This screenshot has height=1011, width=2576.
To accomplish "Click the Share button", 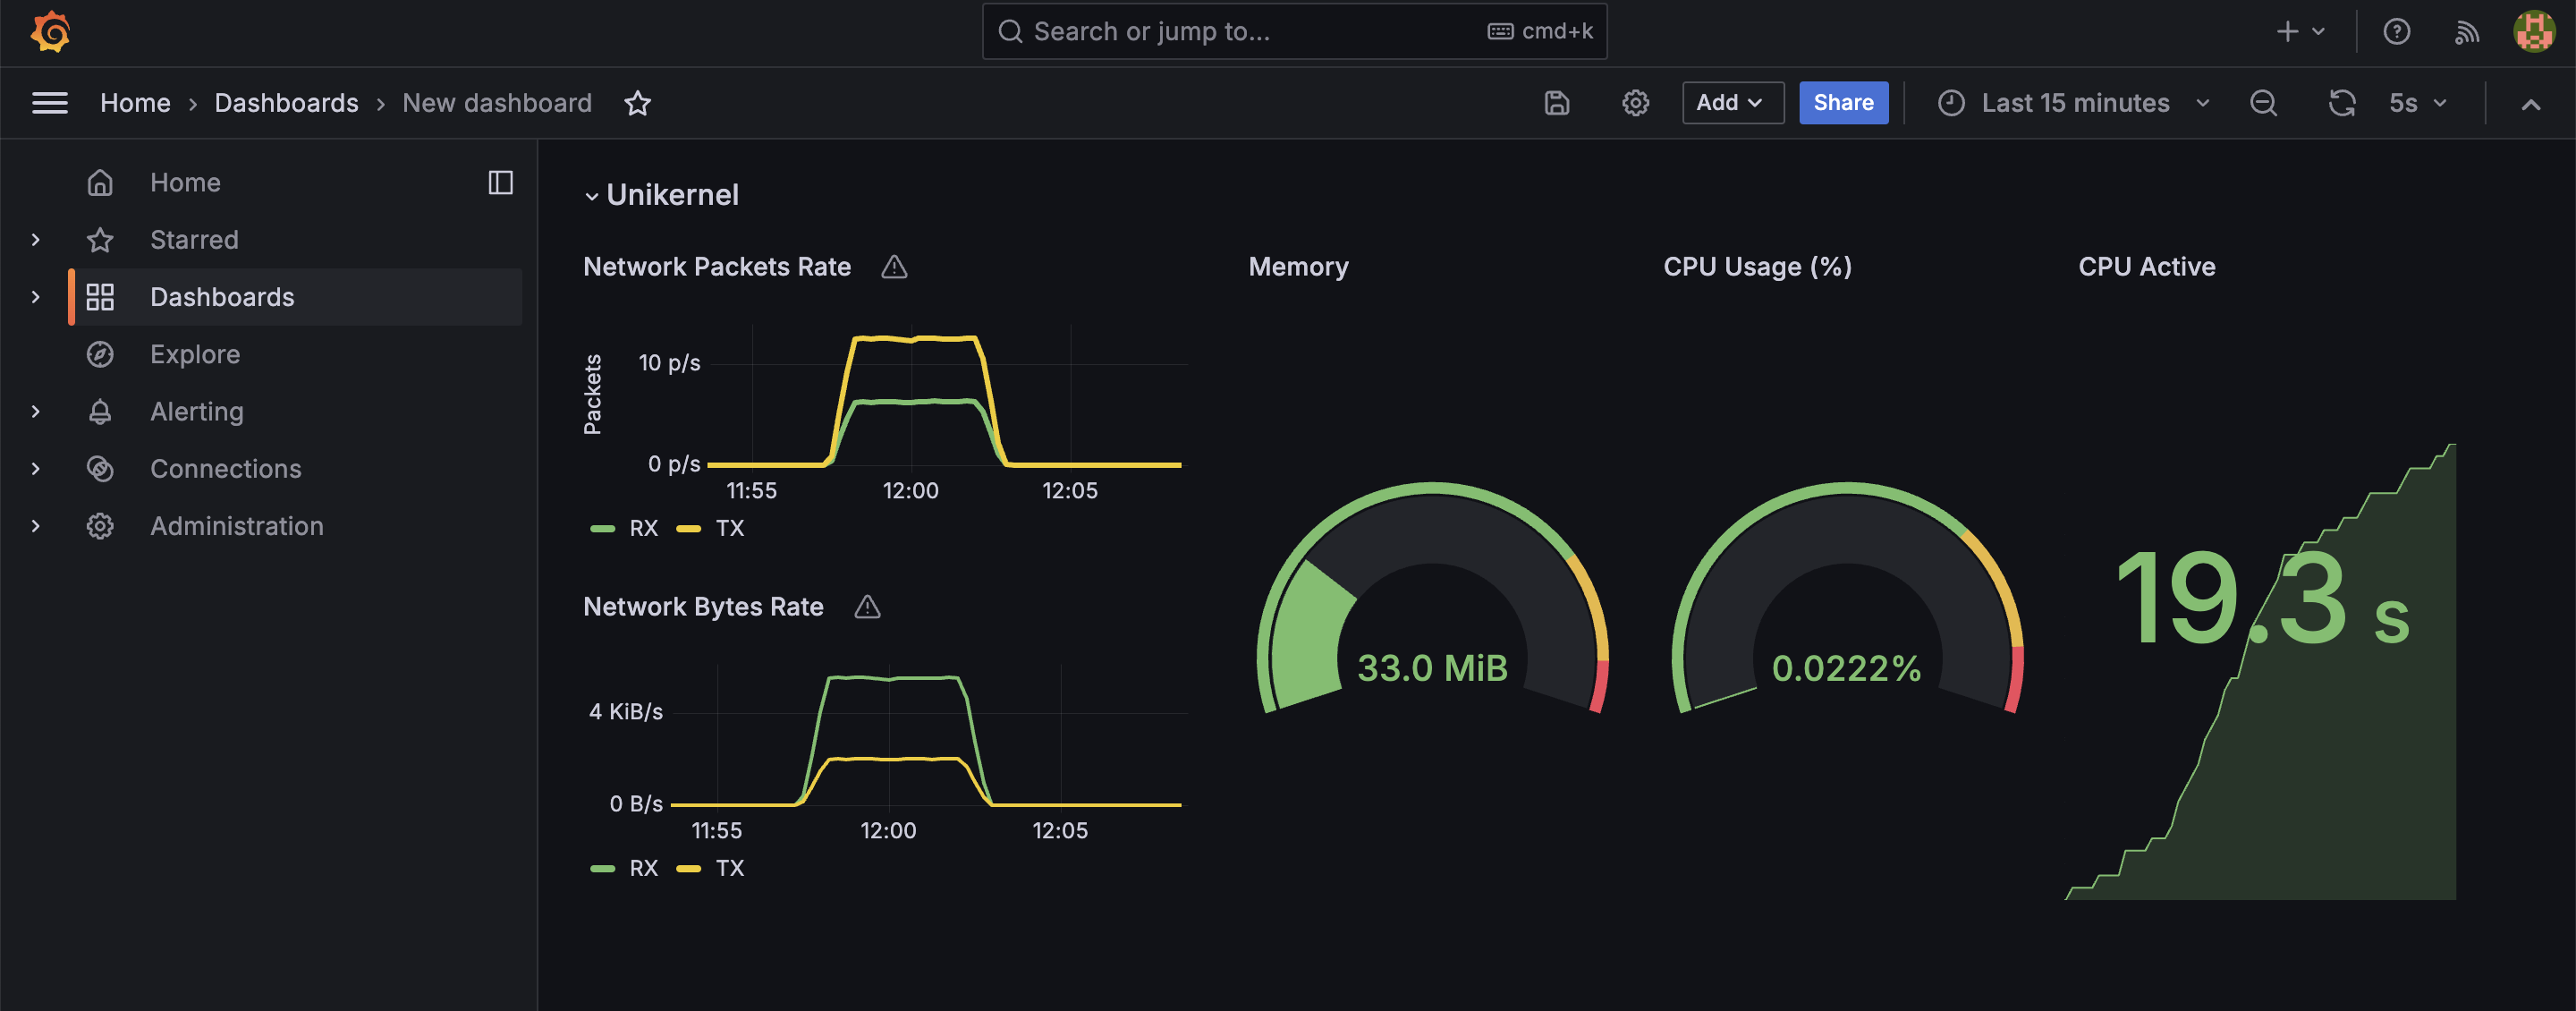I will [x=1843, y=103].
